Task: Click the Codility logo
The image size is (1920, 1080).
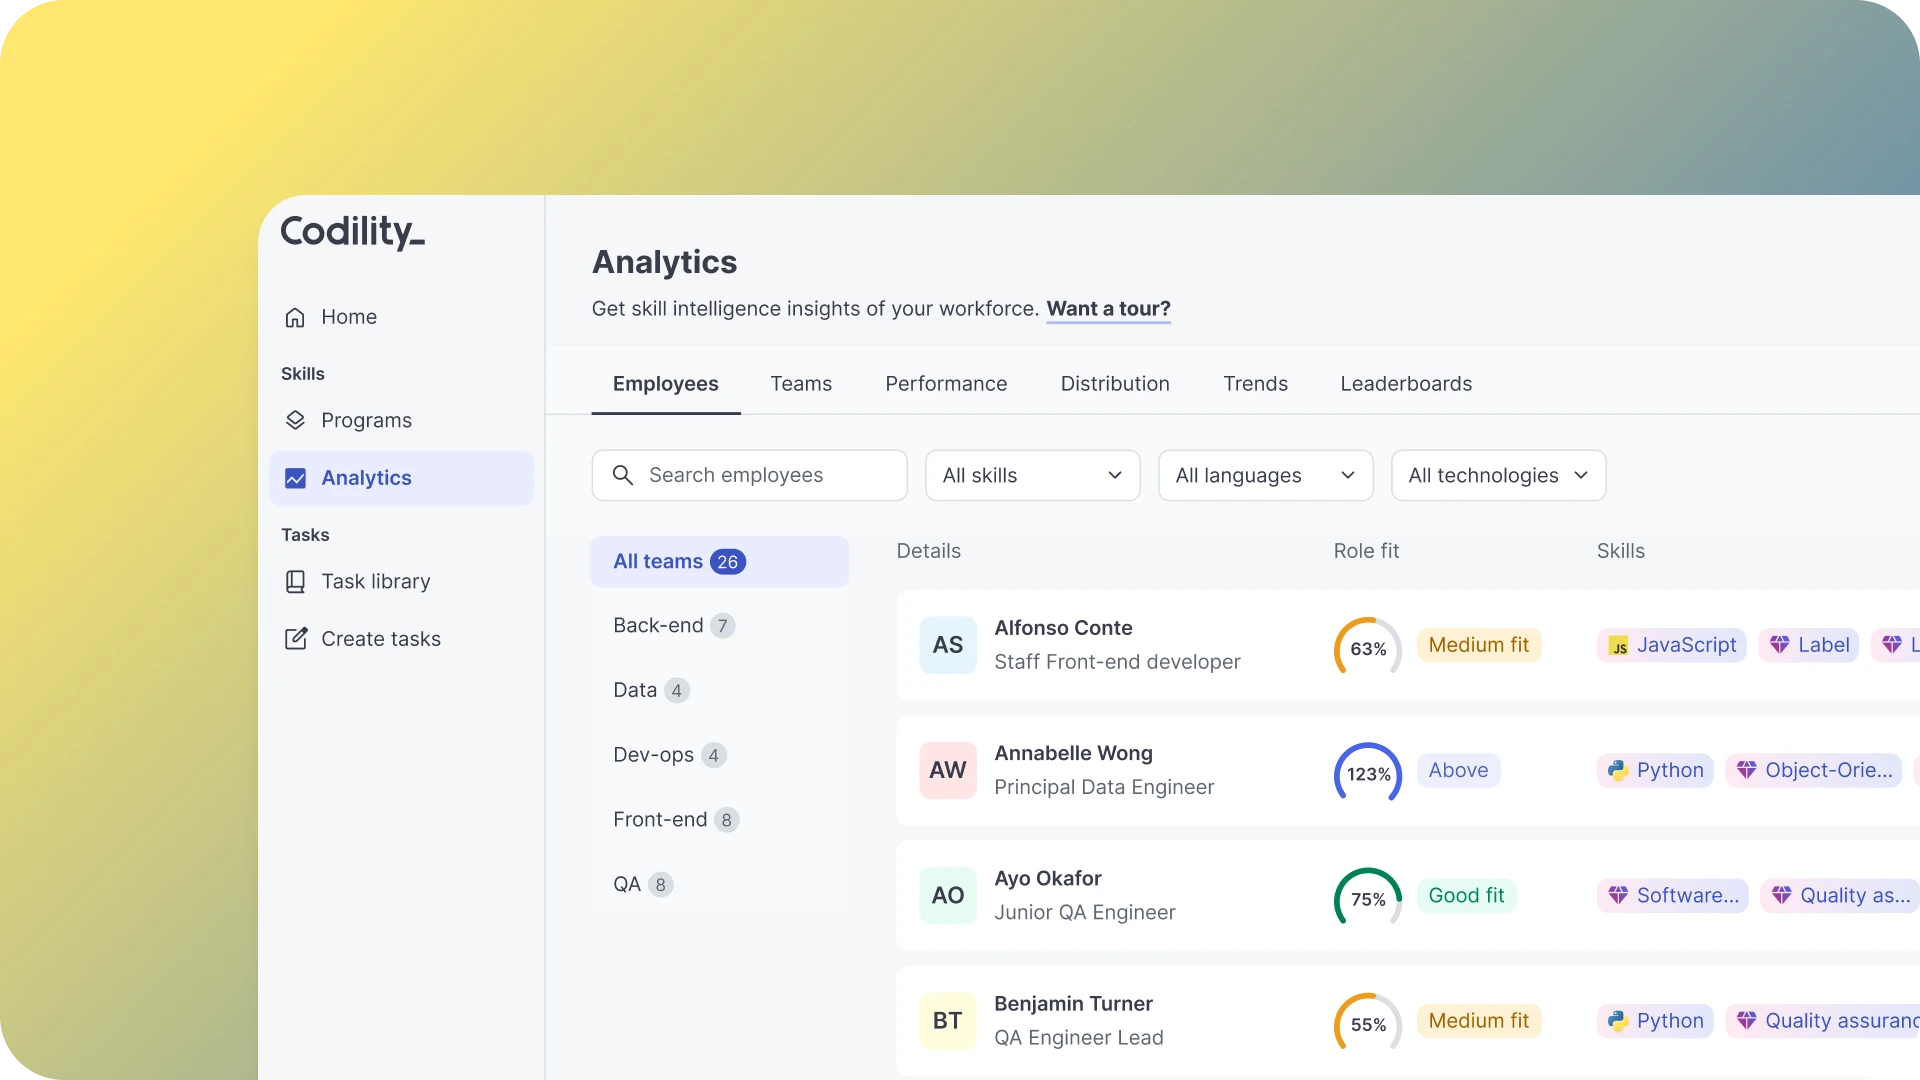Action: click(353, 232)
